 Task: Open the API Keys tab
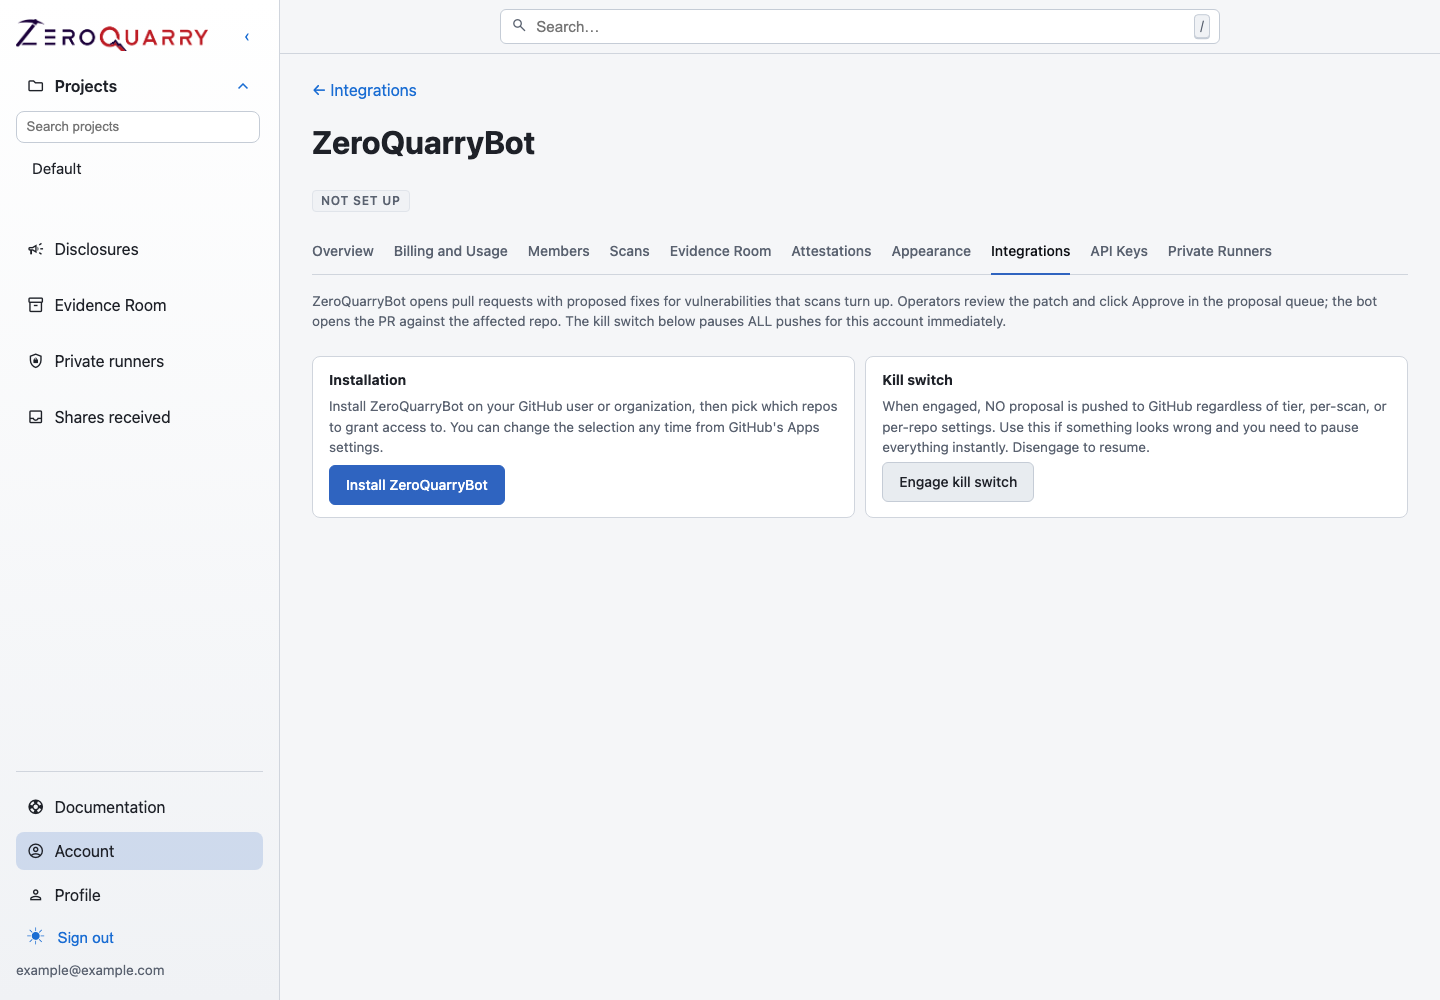[1119, 251]
